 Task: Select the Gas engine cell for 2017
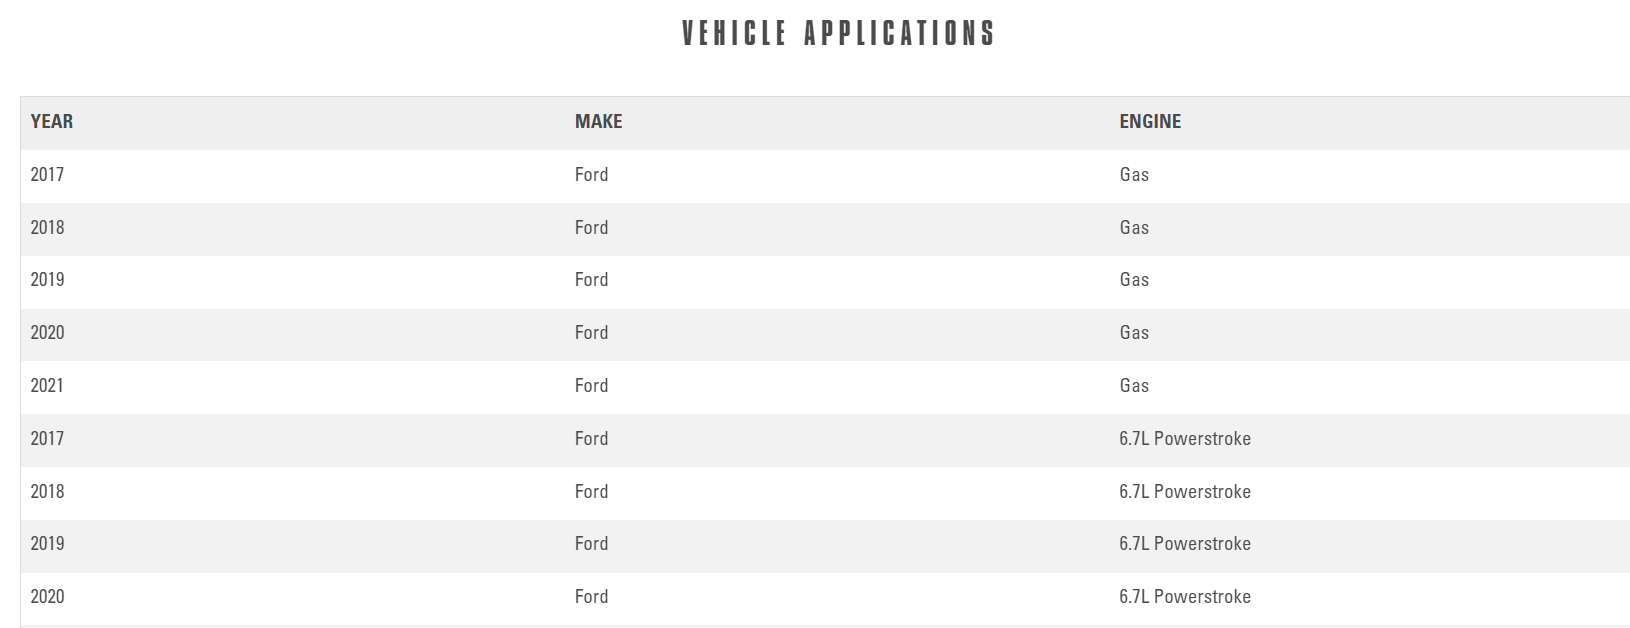pos(1134,175)
